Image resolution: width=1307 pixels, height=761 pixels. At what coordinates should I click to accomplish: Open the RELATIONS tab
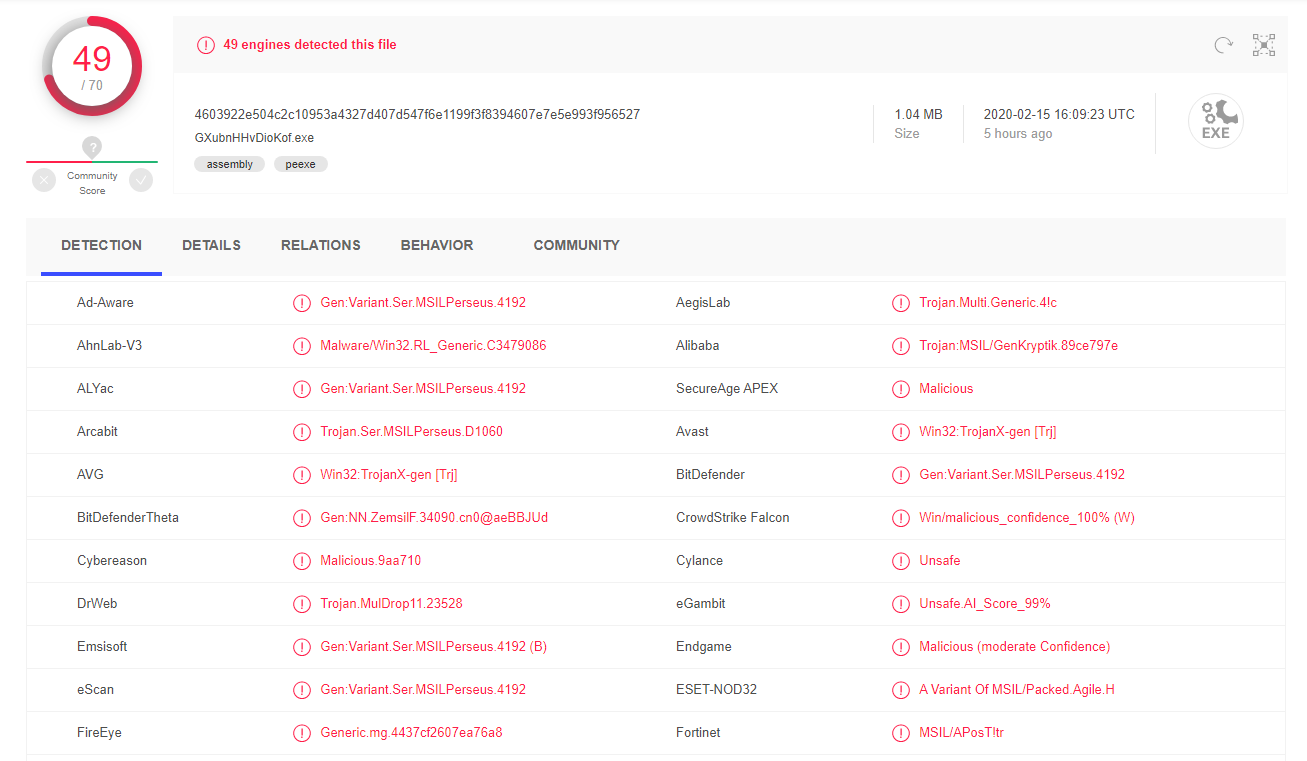tap(321, 245)
